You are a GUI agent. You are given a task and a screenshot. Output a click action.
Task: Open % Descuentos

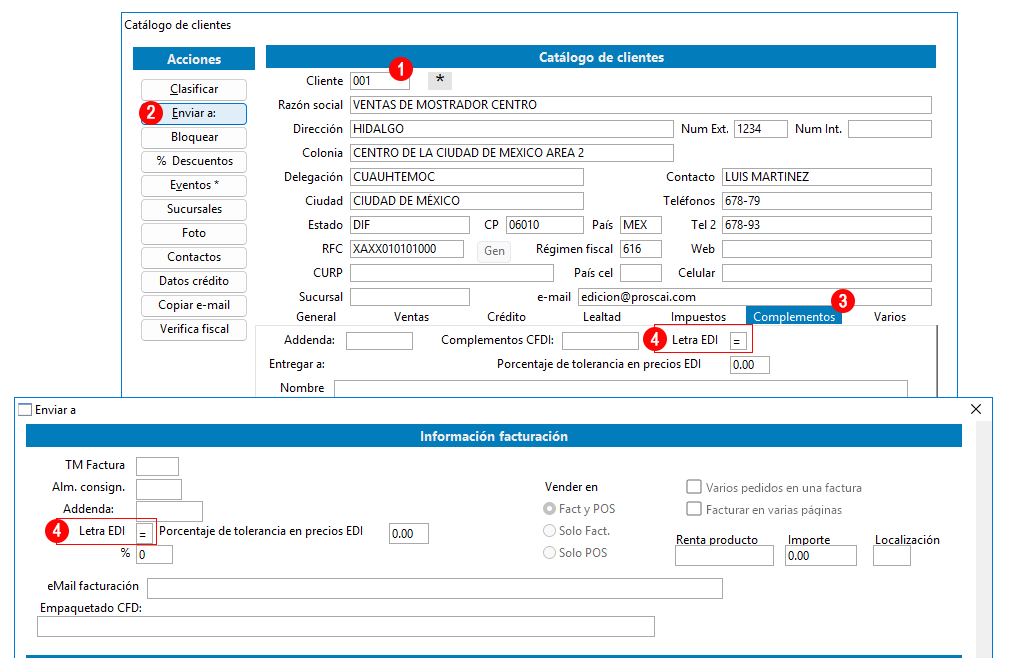(x=194, y=161)
